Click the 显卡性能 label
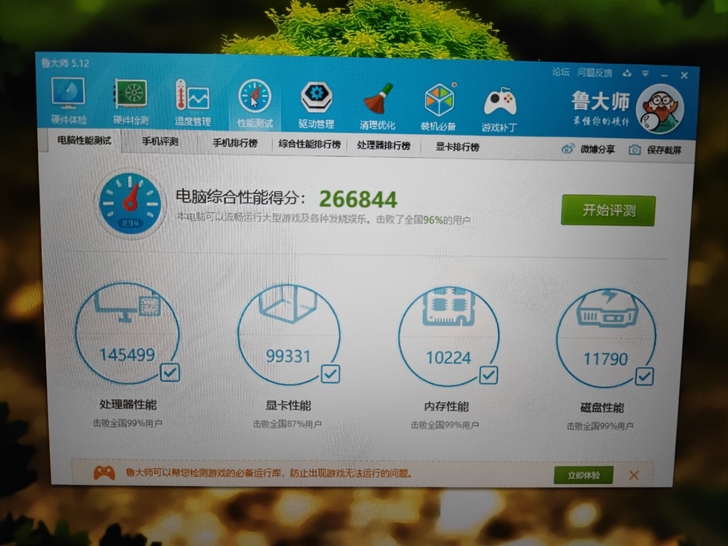728x546 pixels. tap(288, 405)
